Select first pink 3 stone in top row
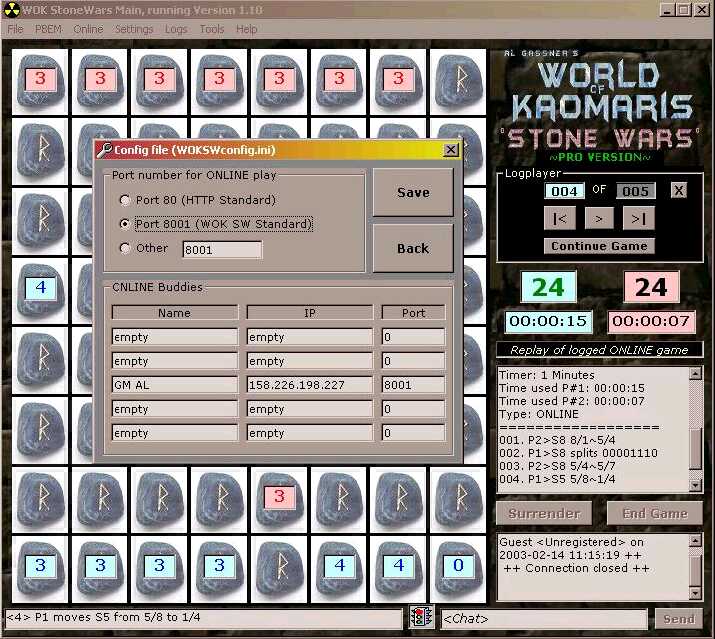The width and height of the screenshot is (715, 639). pyautogui.click(x=40, y=82)
